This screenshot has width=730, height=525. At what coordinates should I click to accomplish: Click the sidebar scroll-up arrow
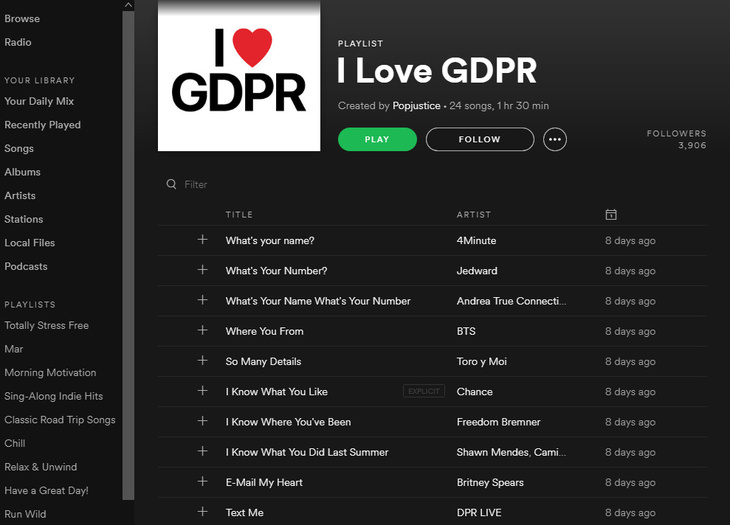click(128, 5)
